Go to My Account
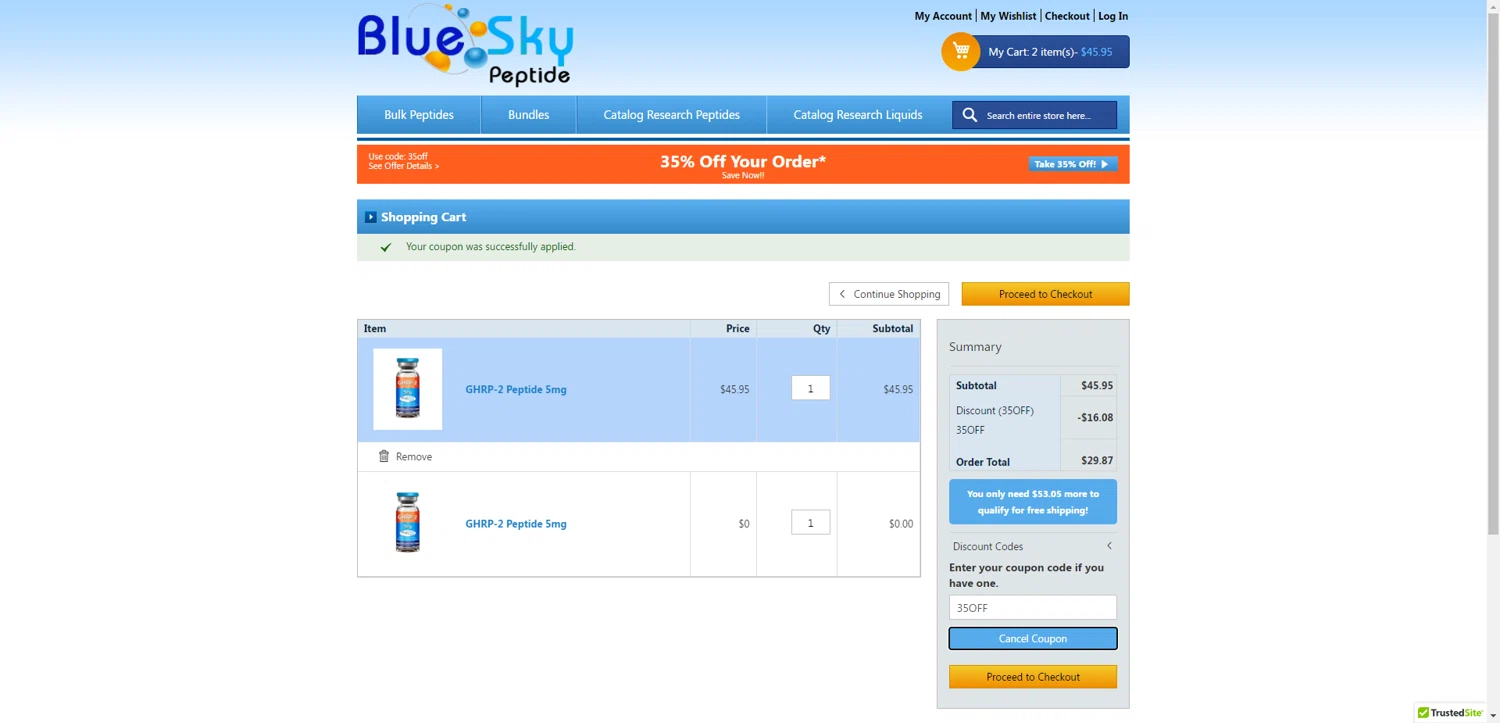This screenshot has width=1500, height=723. pyautogui.click(x=943, y=16)
